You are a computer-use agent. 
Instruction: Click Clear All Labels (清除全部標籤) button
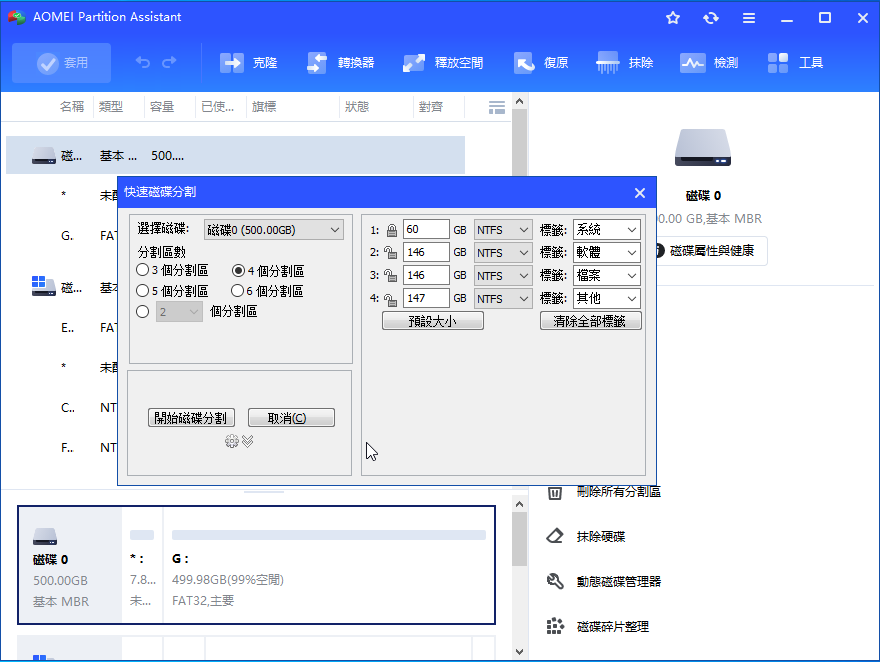click(590, 321)
